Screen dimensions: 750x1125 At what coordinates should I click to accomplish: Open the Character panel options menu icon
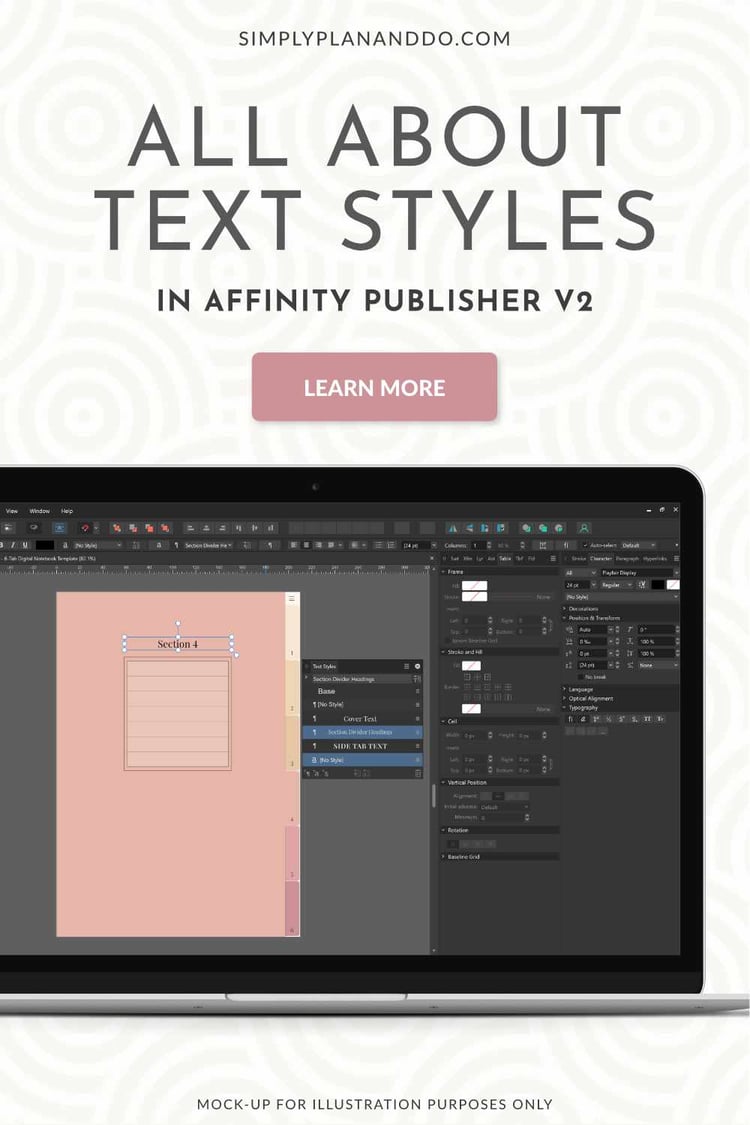tap(676, 558)
